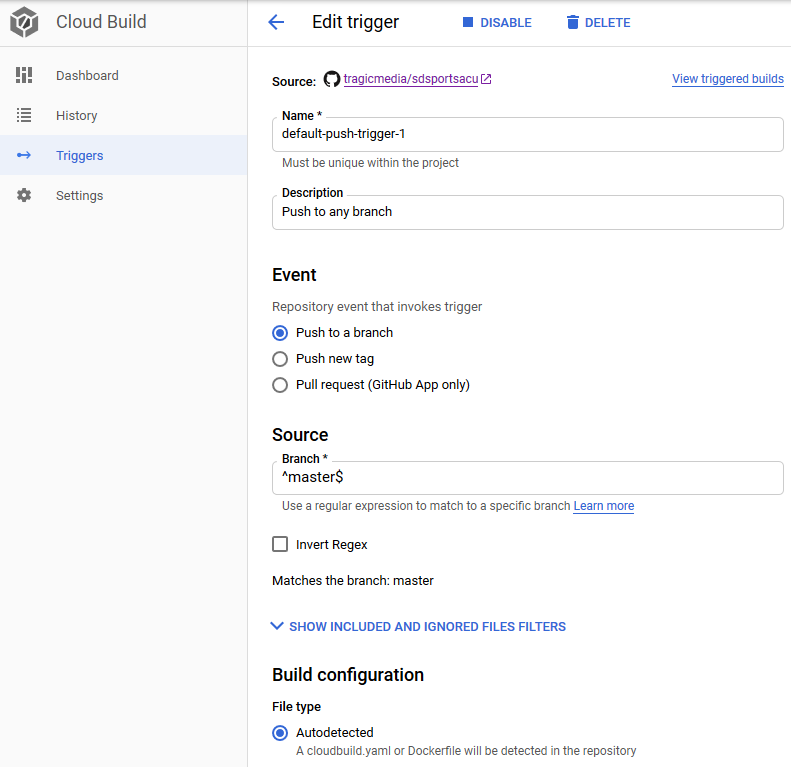
Task: Click the Description input field
Action: point(528,212)
